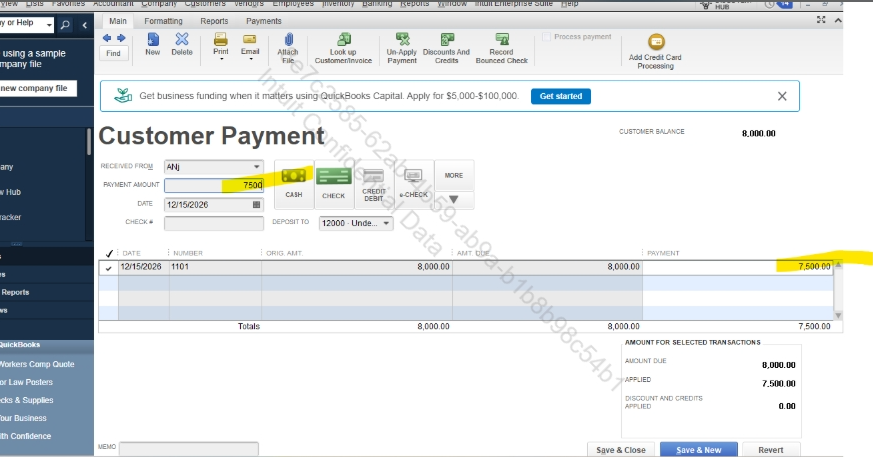
Task: Click the Check # field
Action: pyautogui.click(x=214, y=223)
